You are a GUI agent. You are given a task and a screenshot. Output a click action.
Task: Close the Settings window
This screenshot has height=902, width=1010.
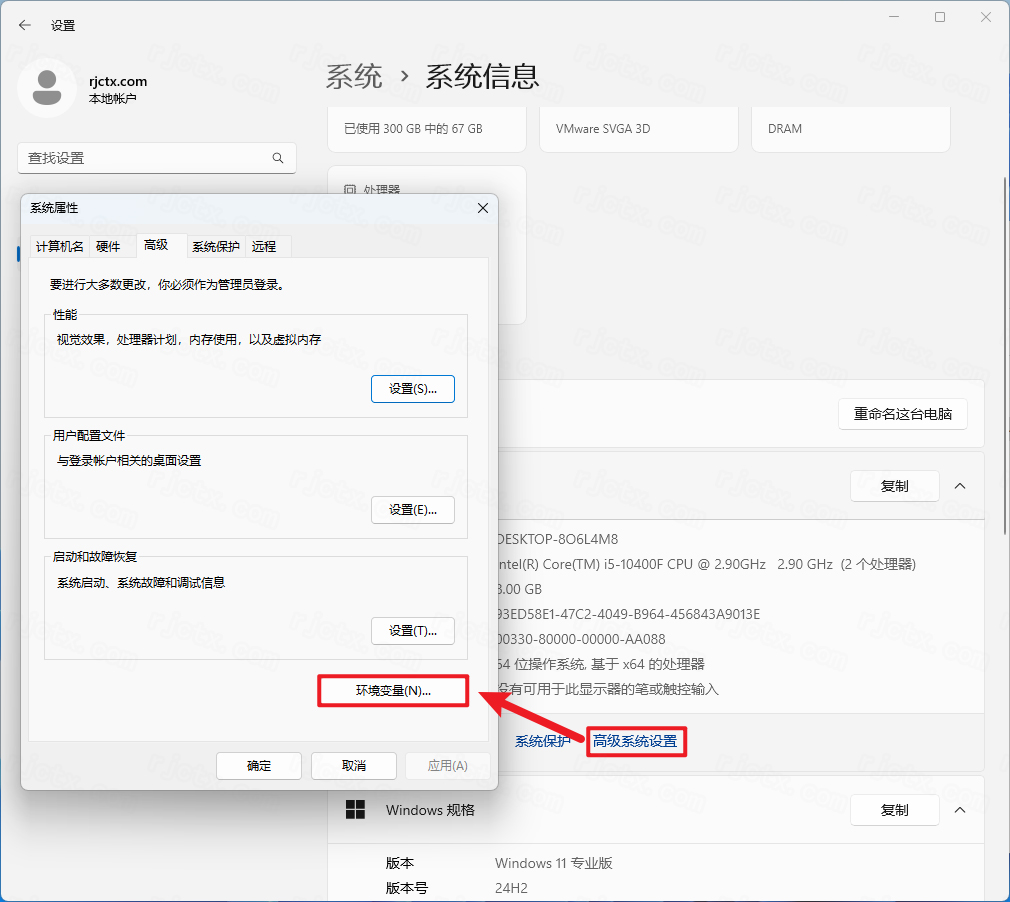pos(986,17)
